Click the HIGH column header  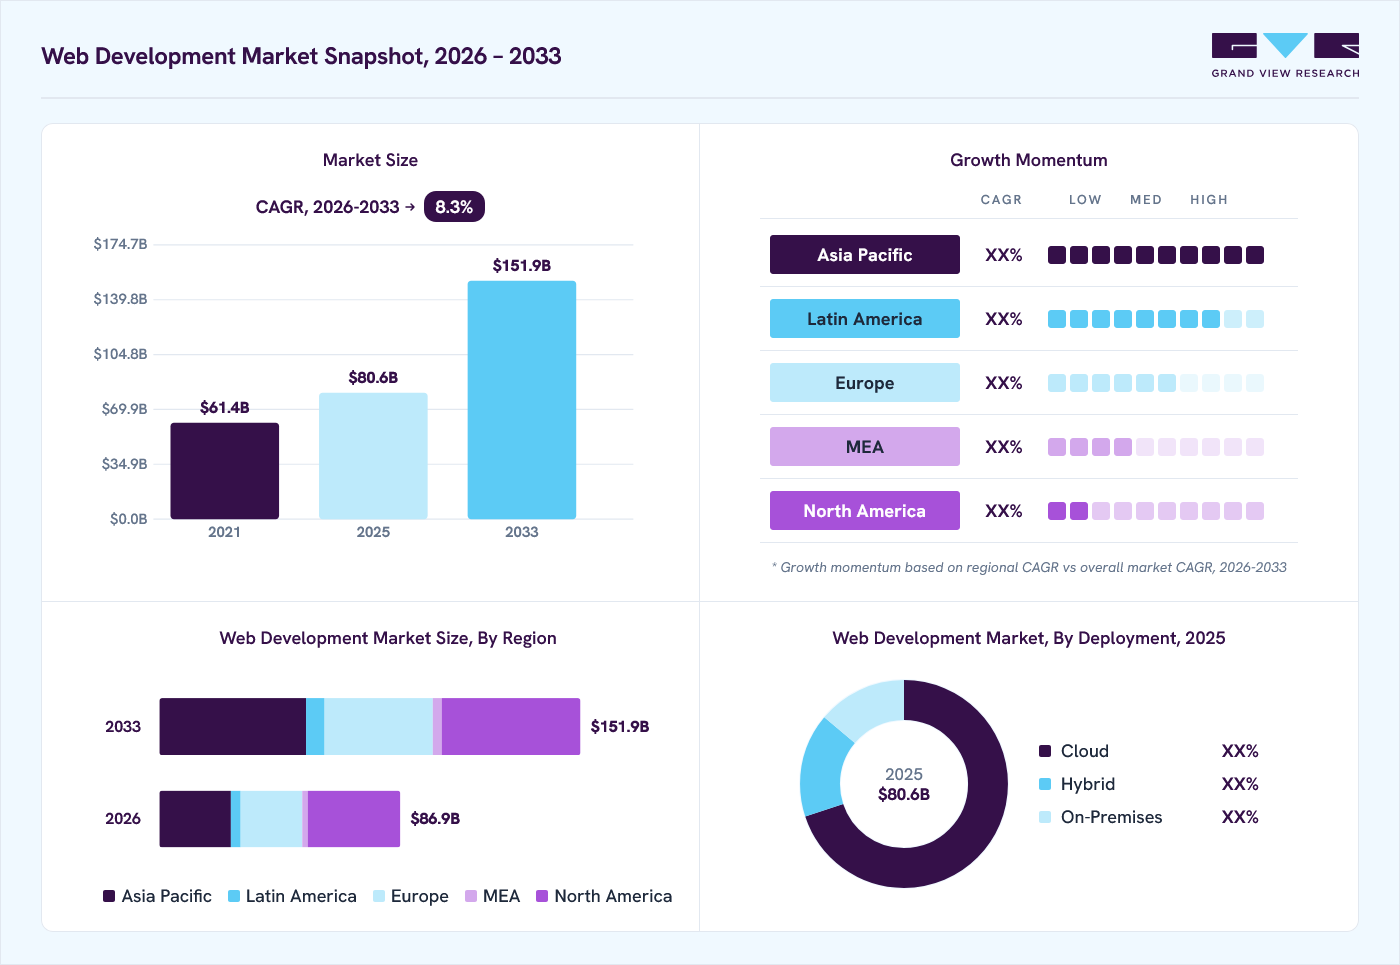coord(1209,200)
